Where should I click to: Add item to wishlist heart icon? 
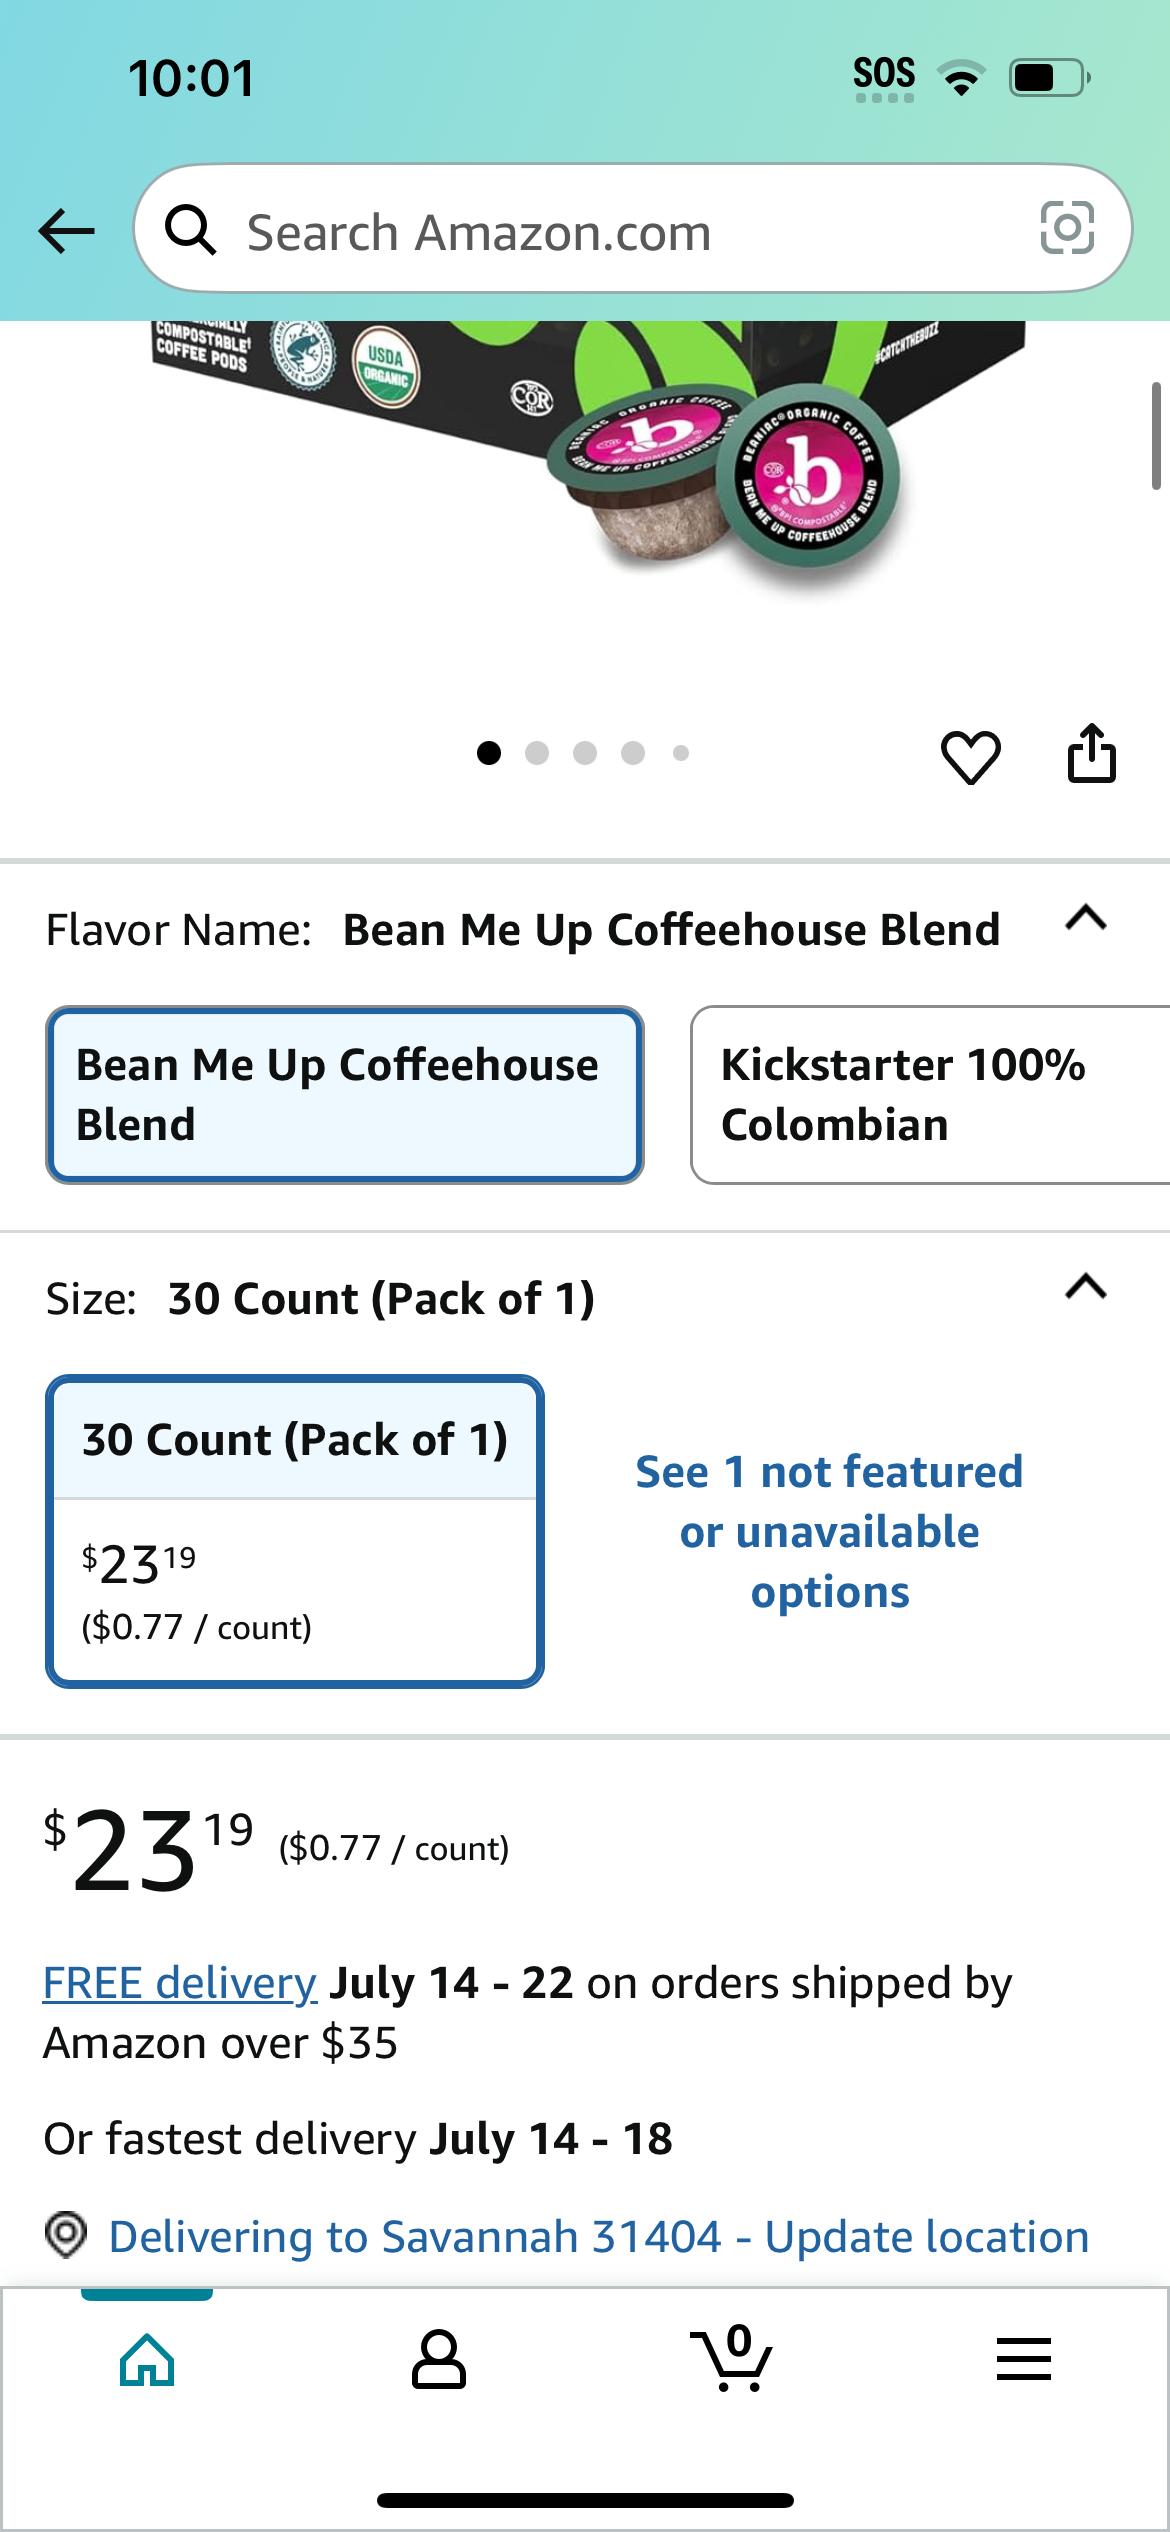(x=970, y=756)
